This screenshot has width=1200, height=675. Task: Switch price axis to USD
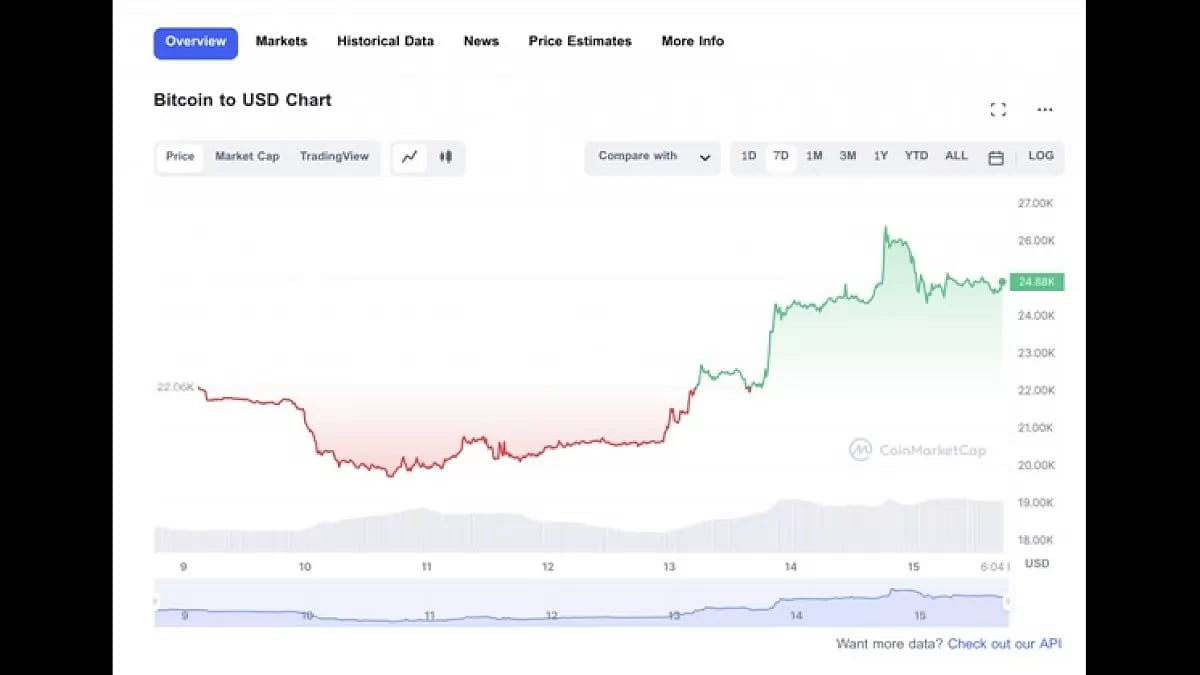(1037, 563)
